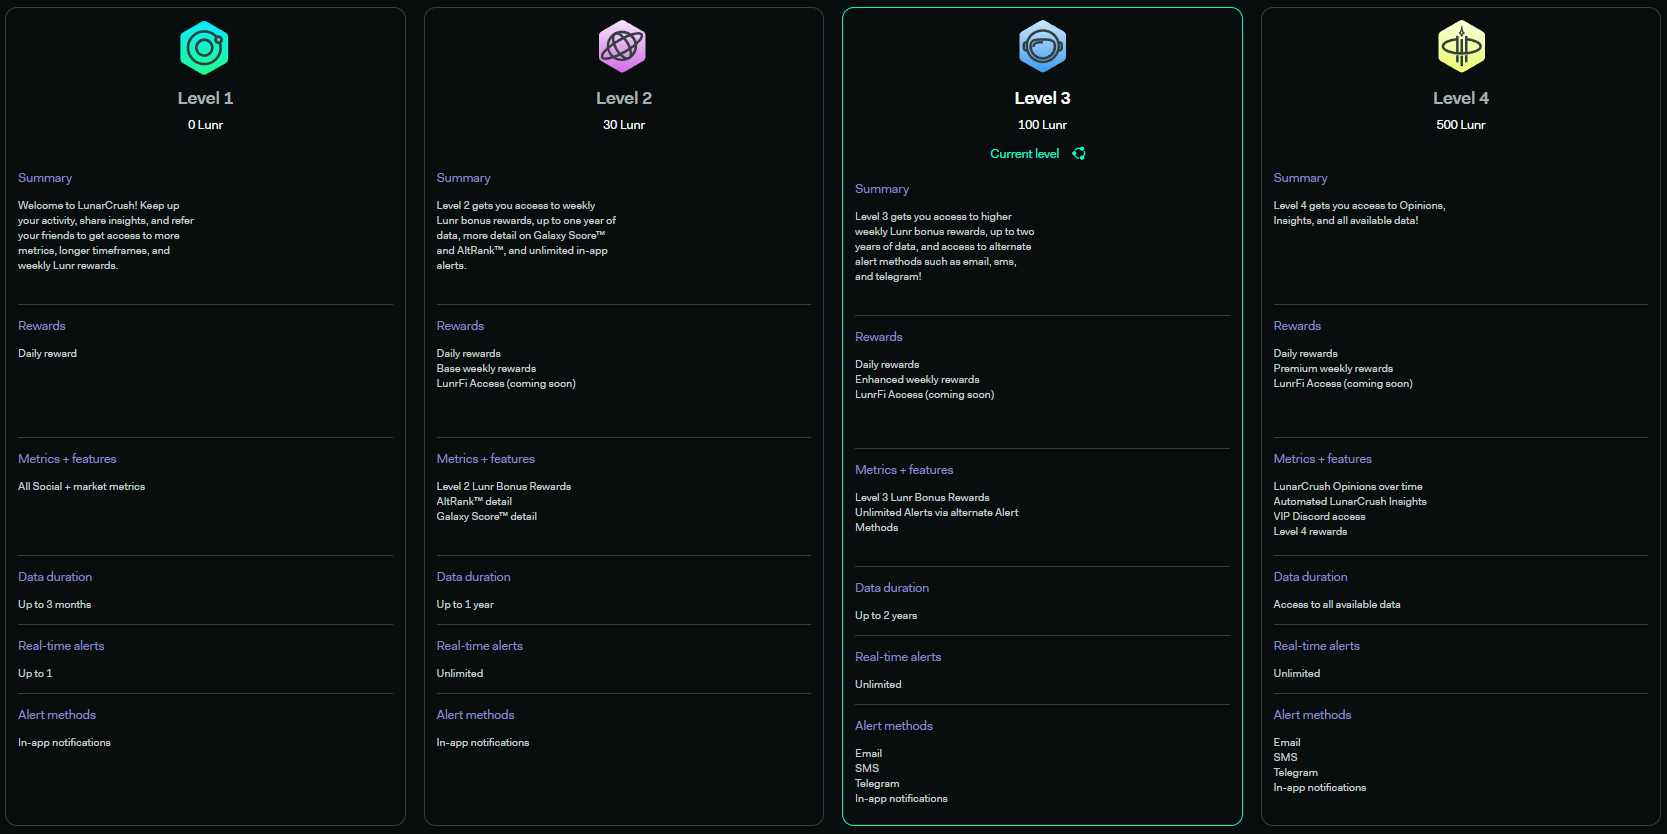Click the Level 4 yellow rocket icon
This screenshot has width=1667, height=834.
click(1461, 47)
